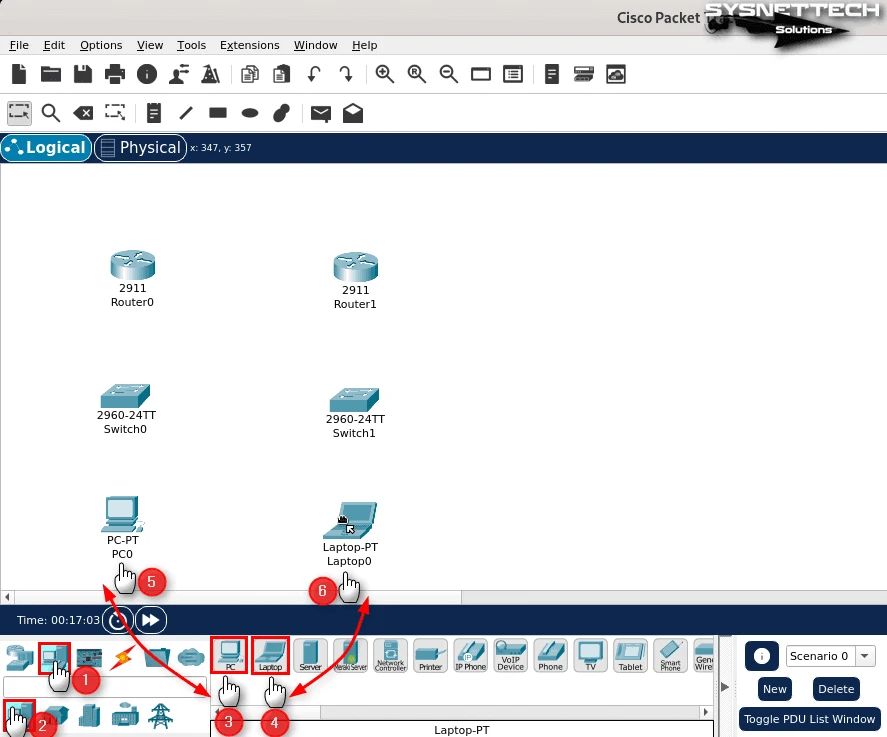The height and width of the screenshot is (737, 887).
Task: Click the Print icon in toolbar
Action: [x=115, y=74]
